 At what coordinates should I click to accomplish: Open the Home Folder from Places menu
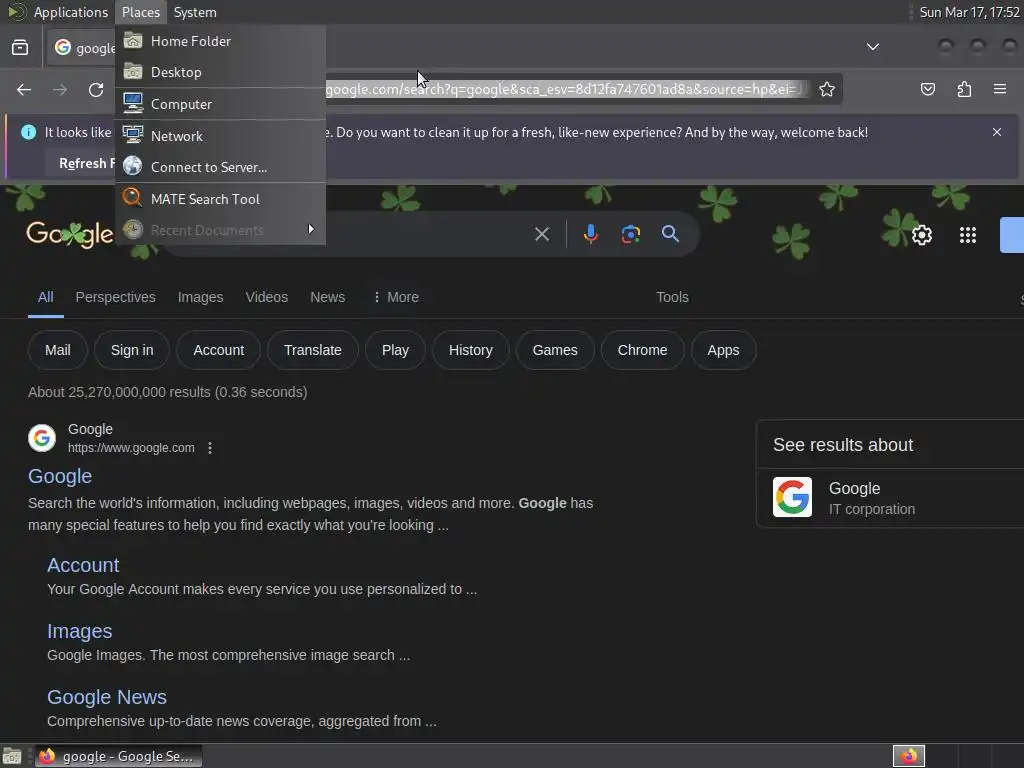(221, 41)
